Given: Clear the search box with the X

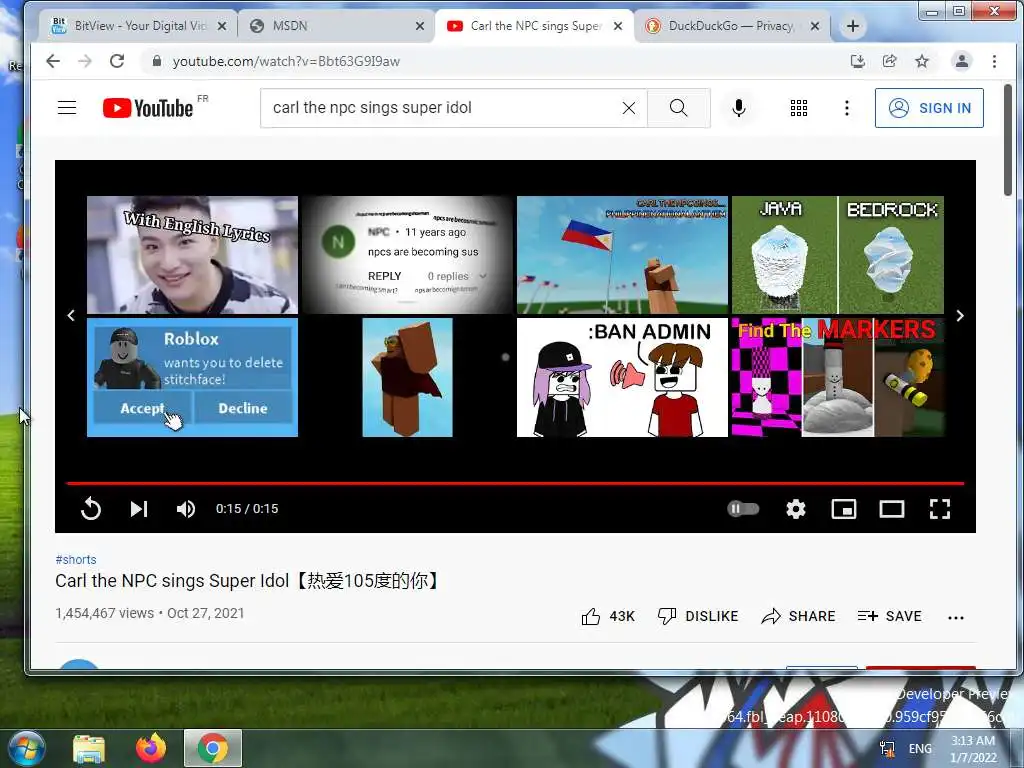Looking at the screenshot, I should [x=628, y=108].
